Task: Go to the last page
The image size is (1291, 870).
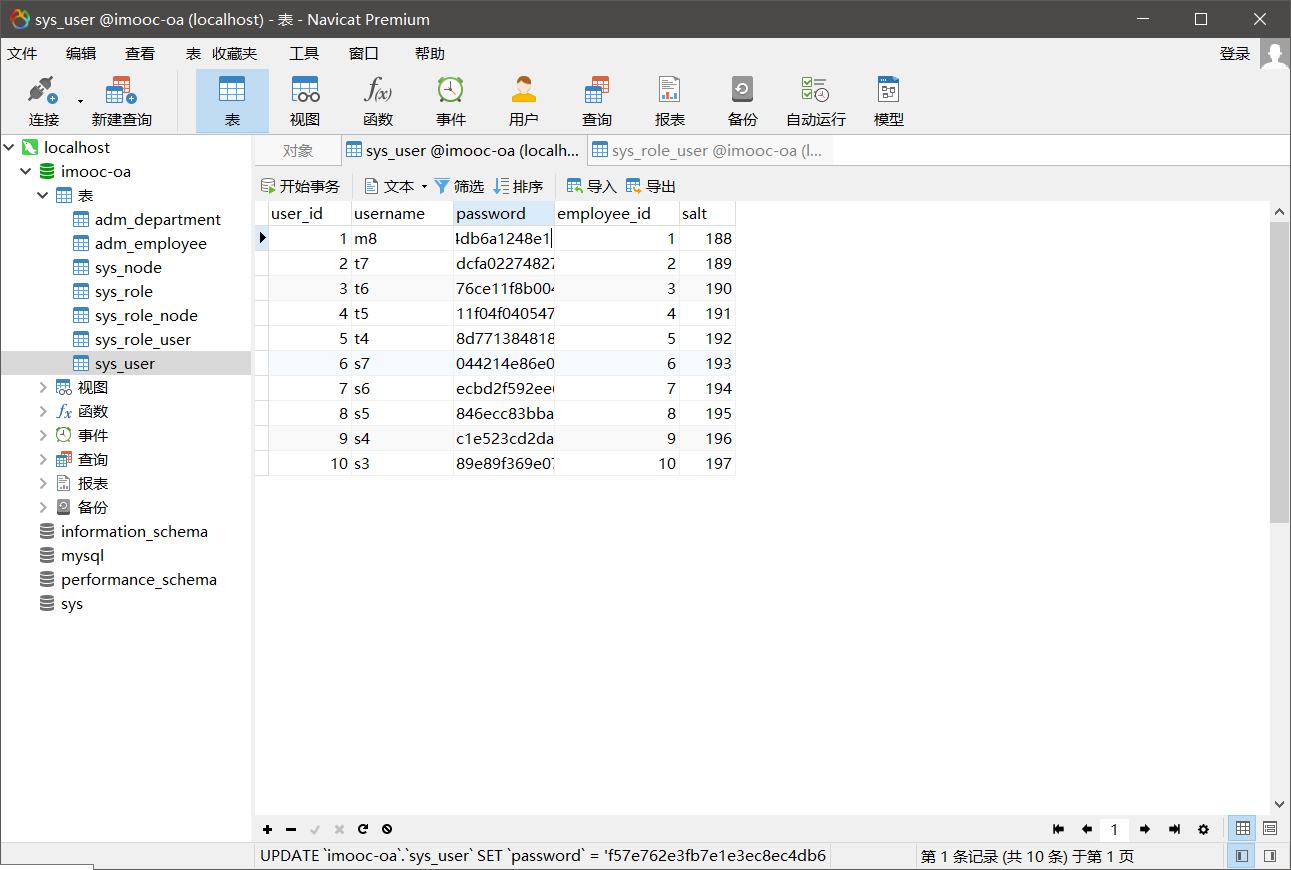Action: click(x=1174, y=829)
